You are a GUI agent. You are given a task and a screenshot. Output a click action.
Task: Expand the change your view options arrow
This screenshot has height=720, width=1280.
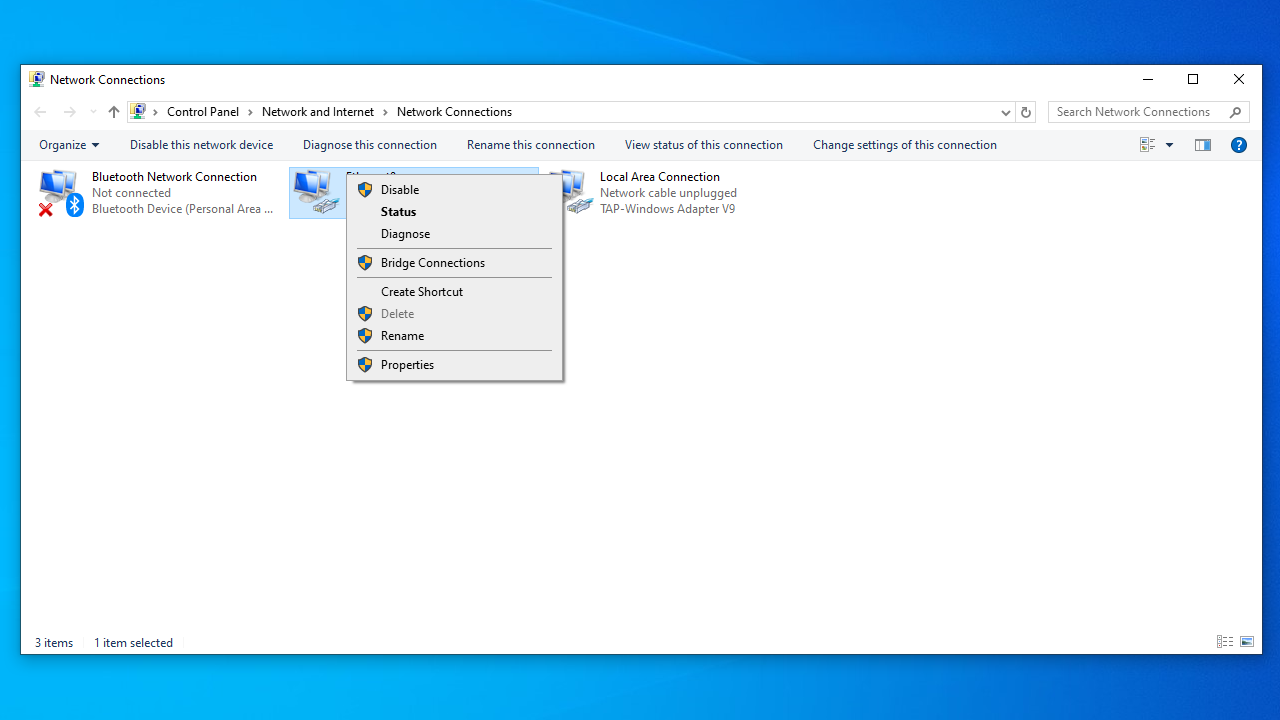[x=1169, y=145]
